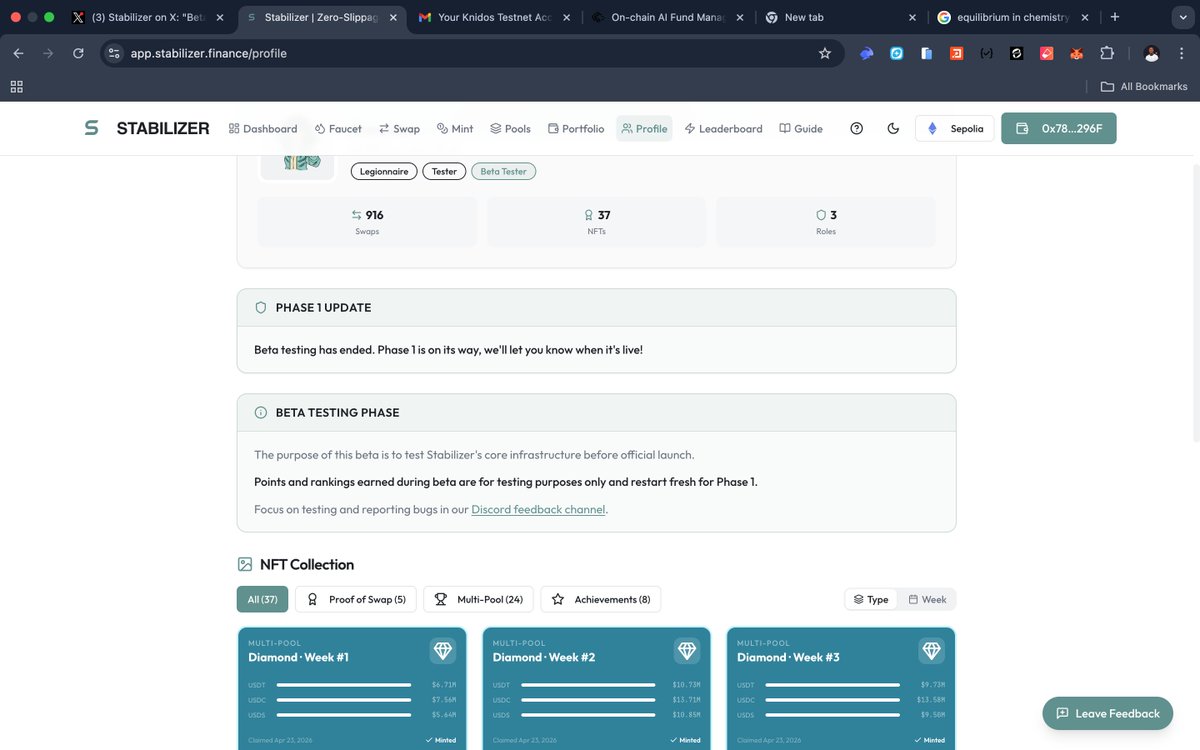Open the Guide page
This screenshot has width=1200, height=750.
pyautogui.click(x=801, y=128)
